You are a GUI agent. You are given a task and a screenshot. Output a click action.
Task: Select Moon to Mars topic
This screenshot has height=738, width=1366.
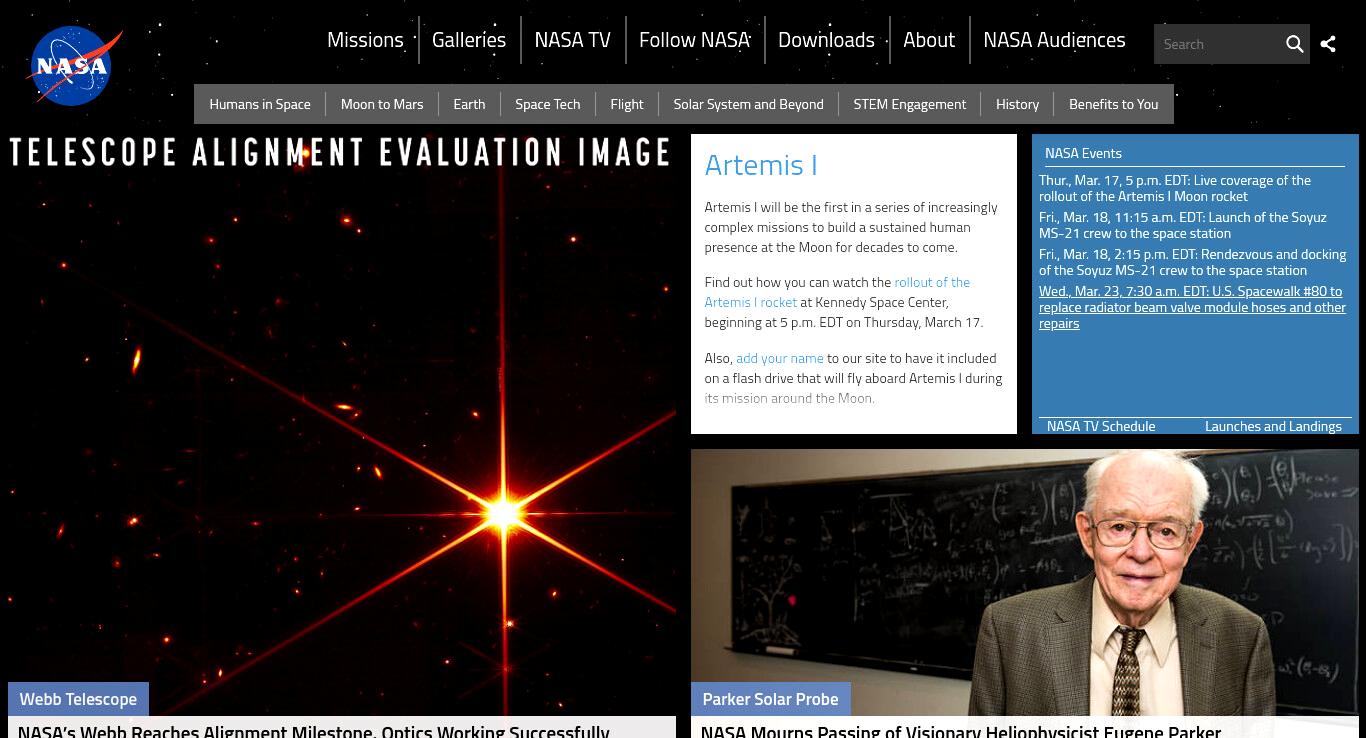pos(382,104)
